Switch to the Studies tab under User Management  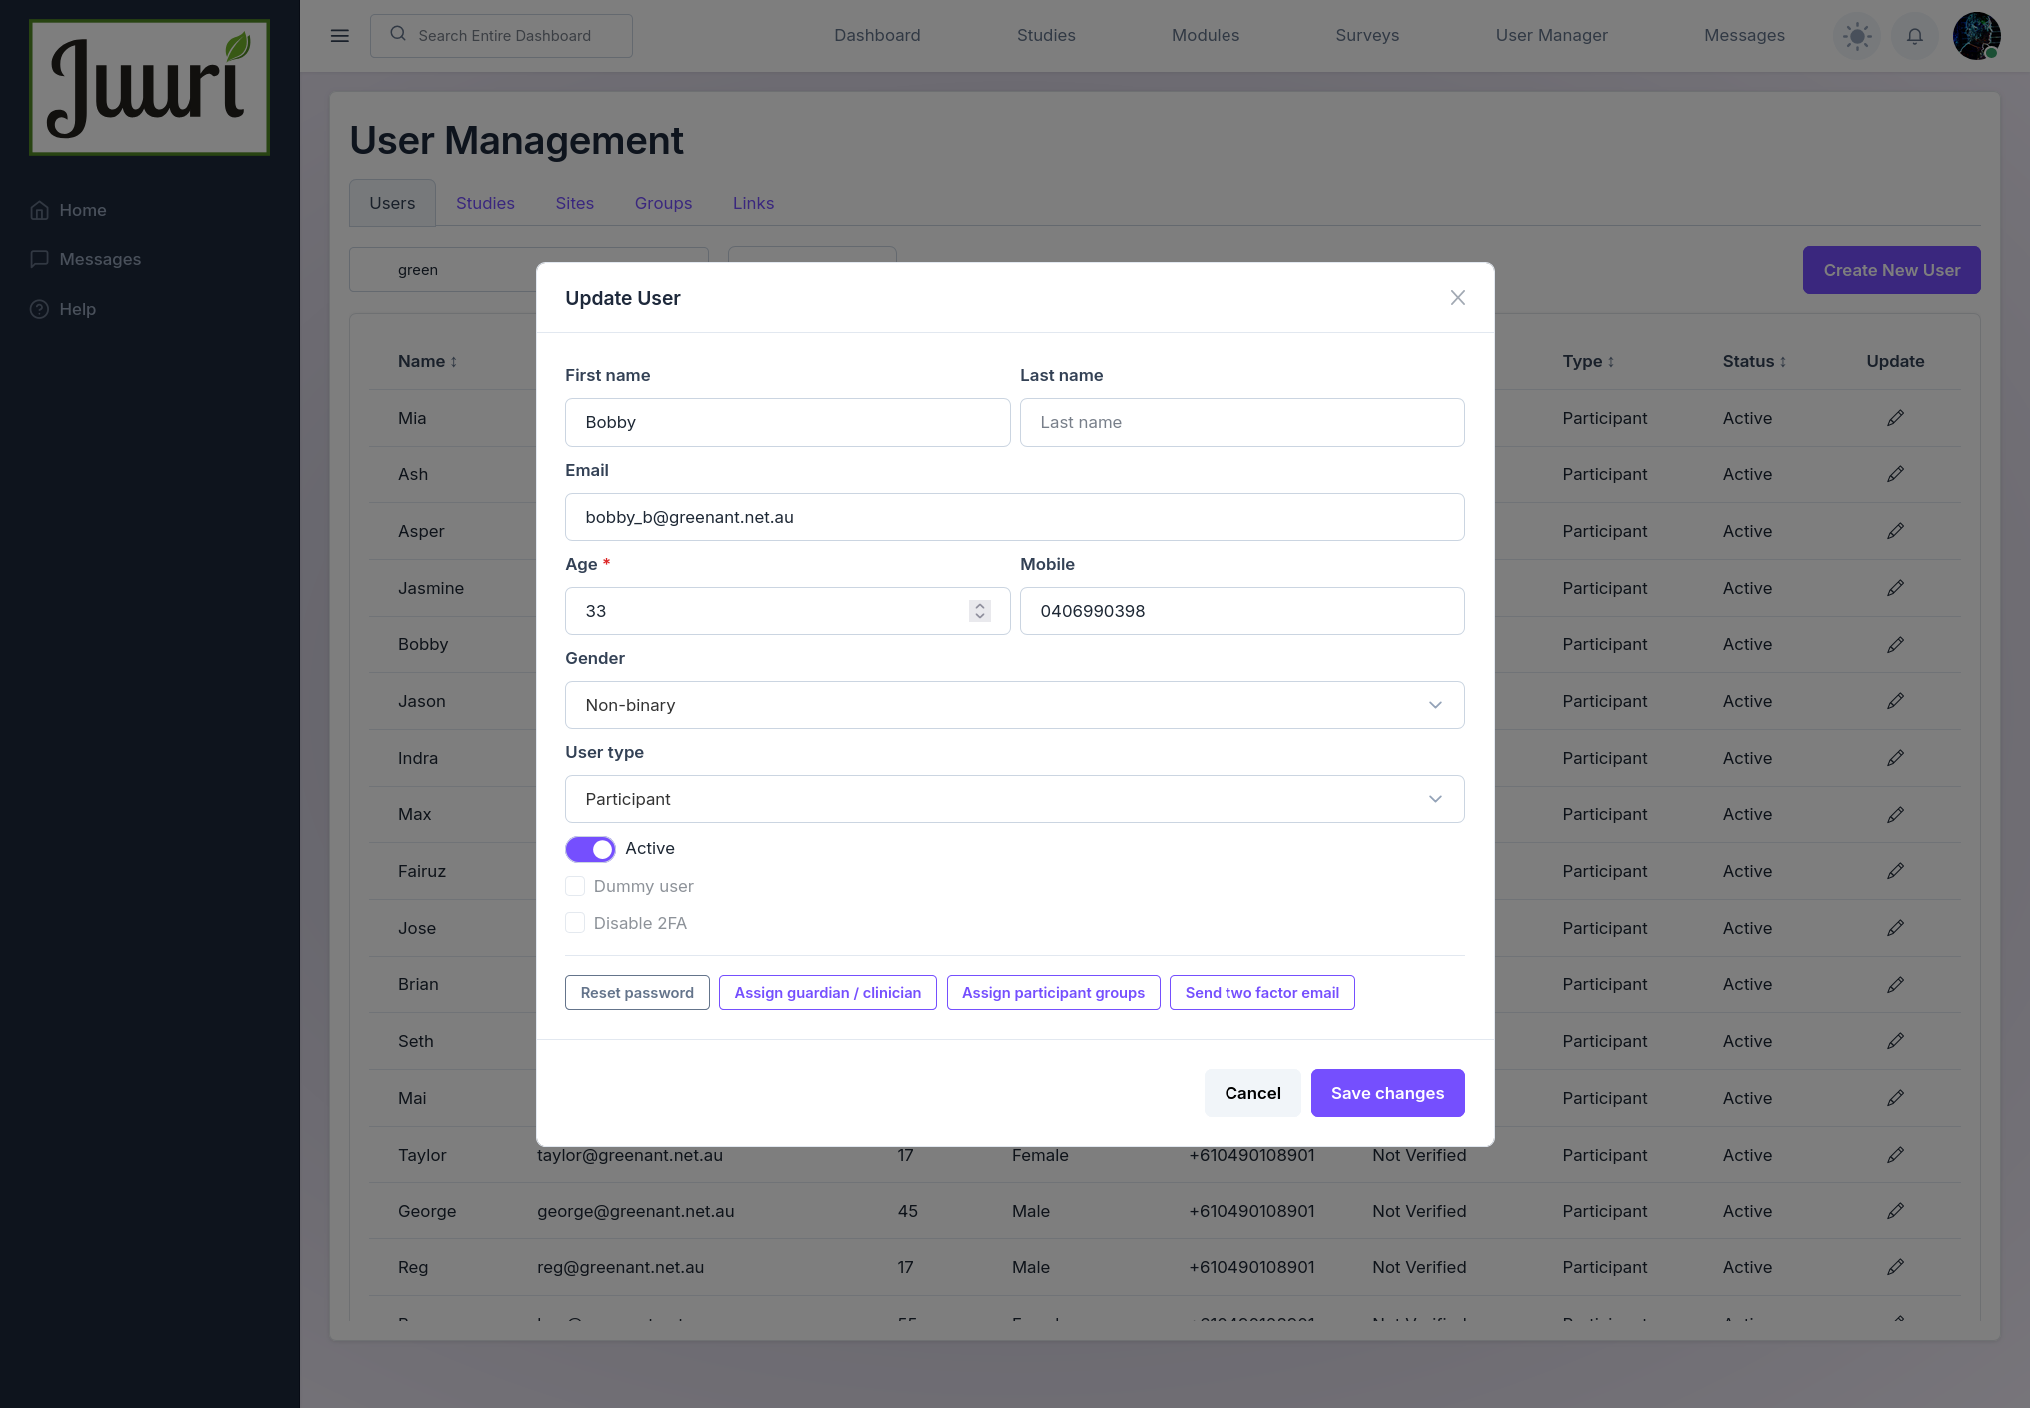(x=485, y=203)
